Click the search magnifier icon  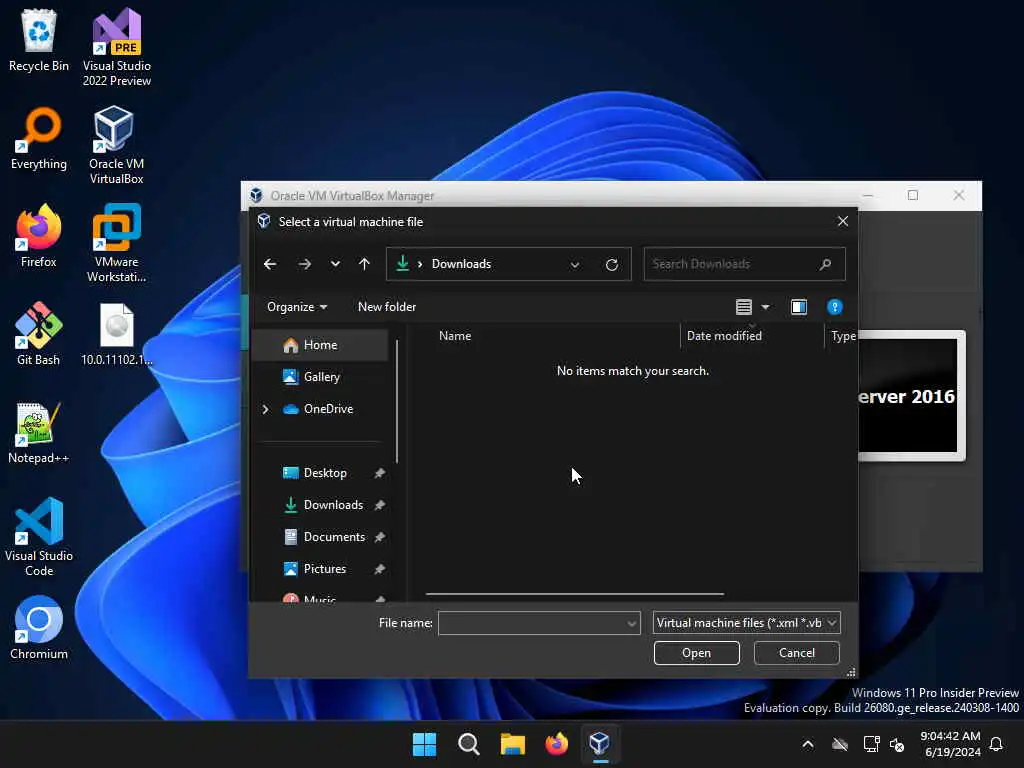825,264
